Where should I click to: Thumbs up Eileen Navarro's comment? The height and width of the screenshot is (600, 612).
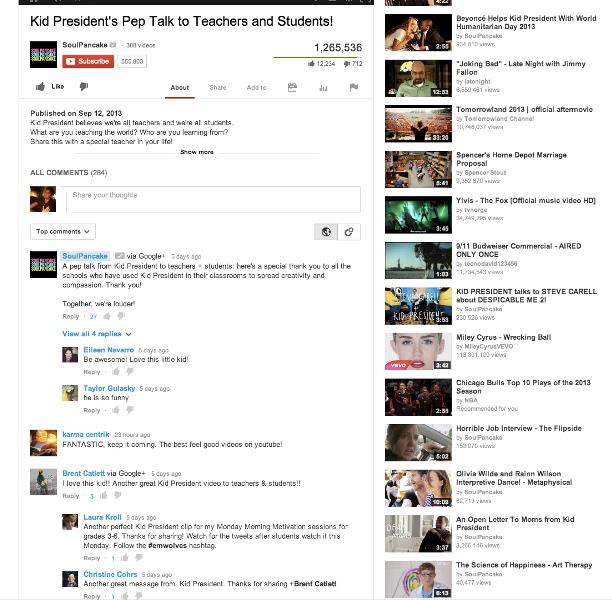[x=116, y=372]
